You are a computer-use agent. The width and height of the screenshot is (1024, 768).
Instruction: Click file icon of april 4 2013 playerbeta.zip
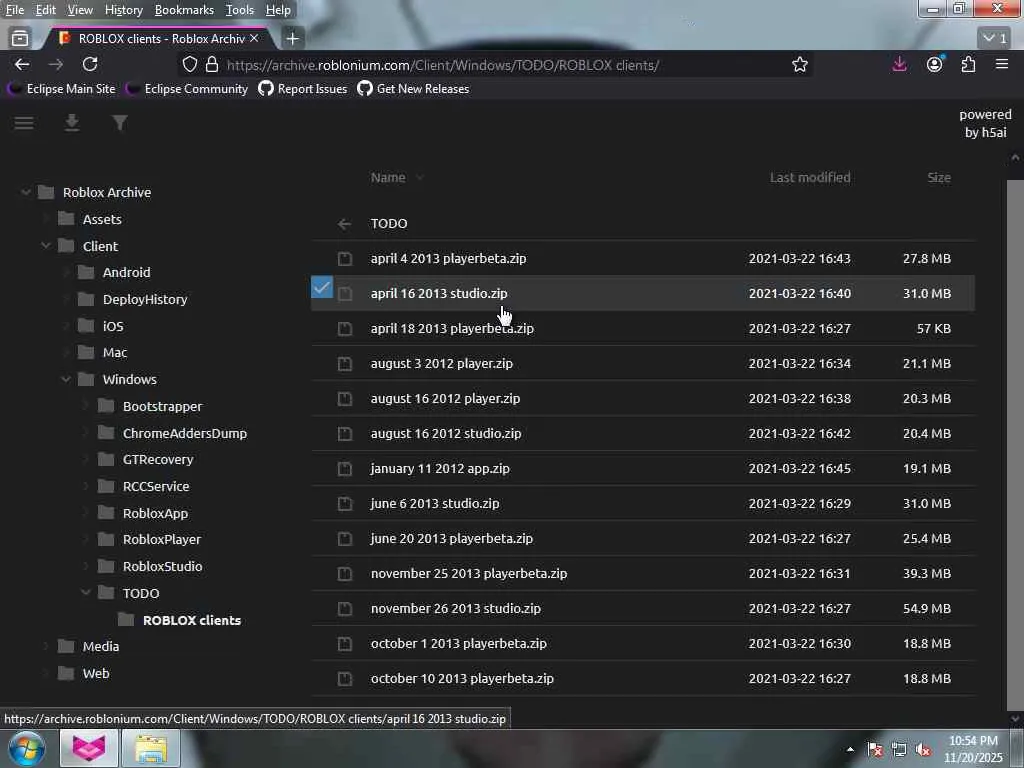tap(345, 259)
